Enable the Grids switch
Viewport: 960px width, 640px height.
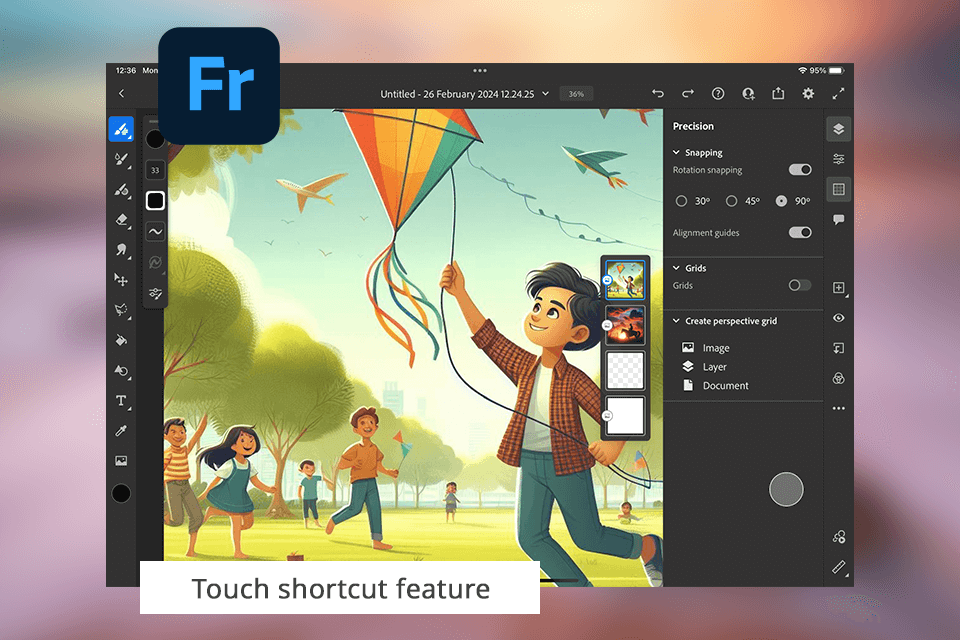point(800,285)
